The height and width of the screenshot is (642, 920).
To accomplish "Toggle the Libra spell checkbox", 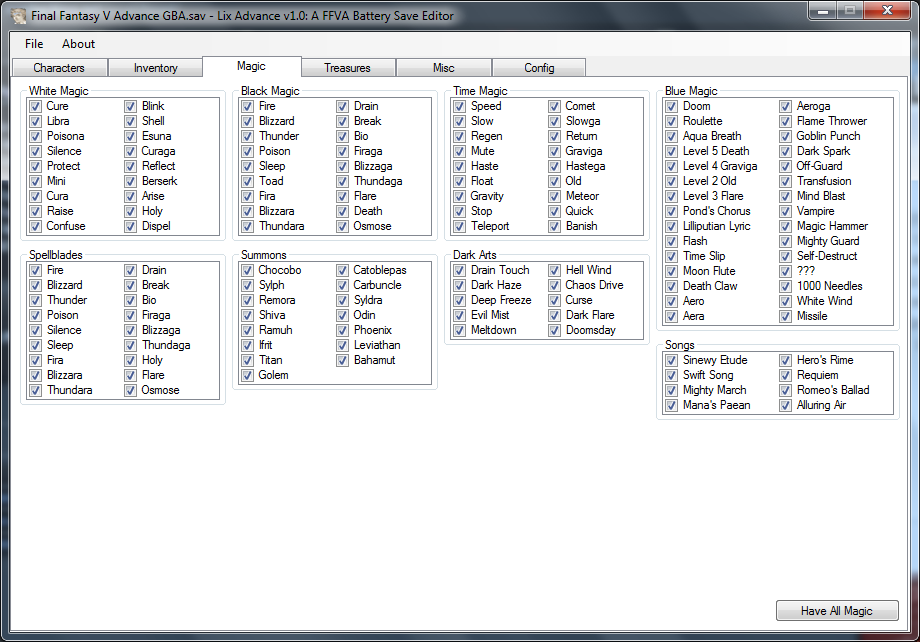I will pos(36,121).
